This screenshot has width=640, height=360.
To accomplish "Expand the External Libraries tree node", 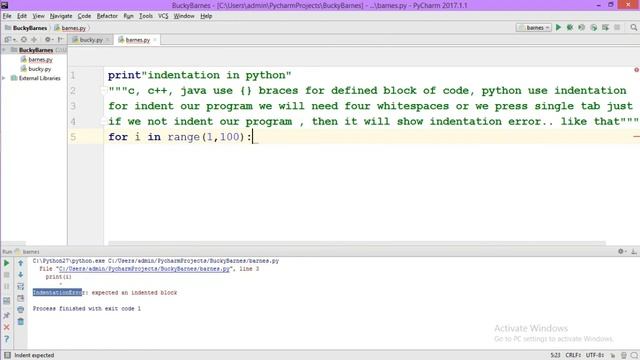I will (x=4, y=78).
